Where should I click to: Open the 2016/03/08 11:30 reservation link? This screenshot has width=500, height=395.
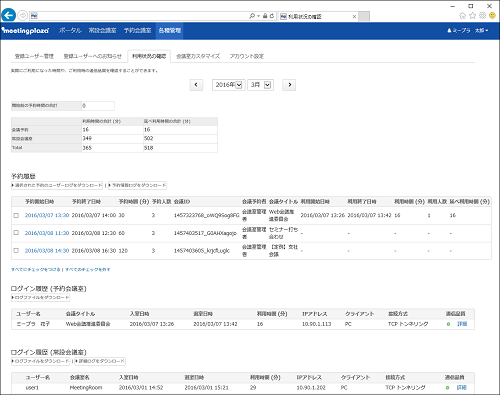[x=47, y=233]
